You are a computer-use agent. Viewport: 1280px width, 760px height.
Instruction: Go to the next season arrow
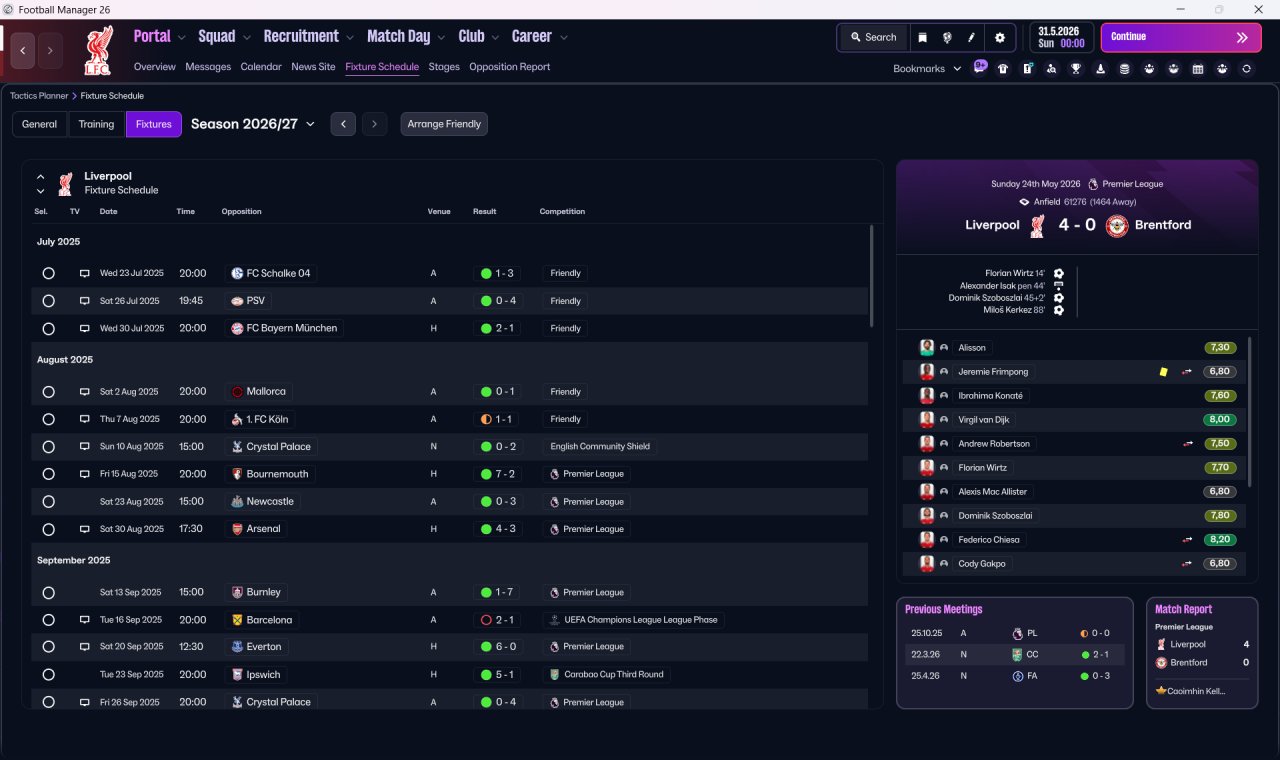click(374, 124)
